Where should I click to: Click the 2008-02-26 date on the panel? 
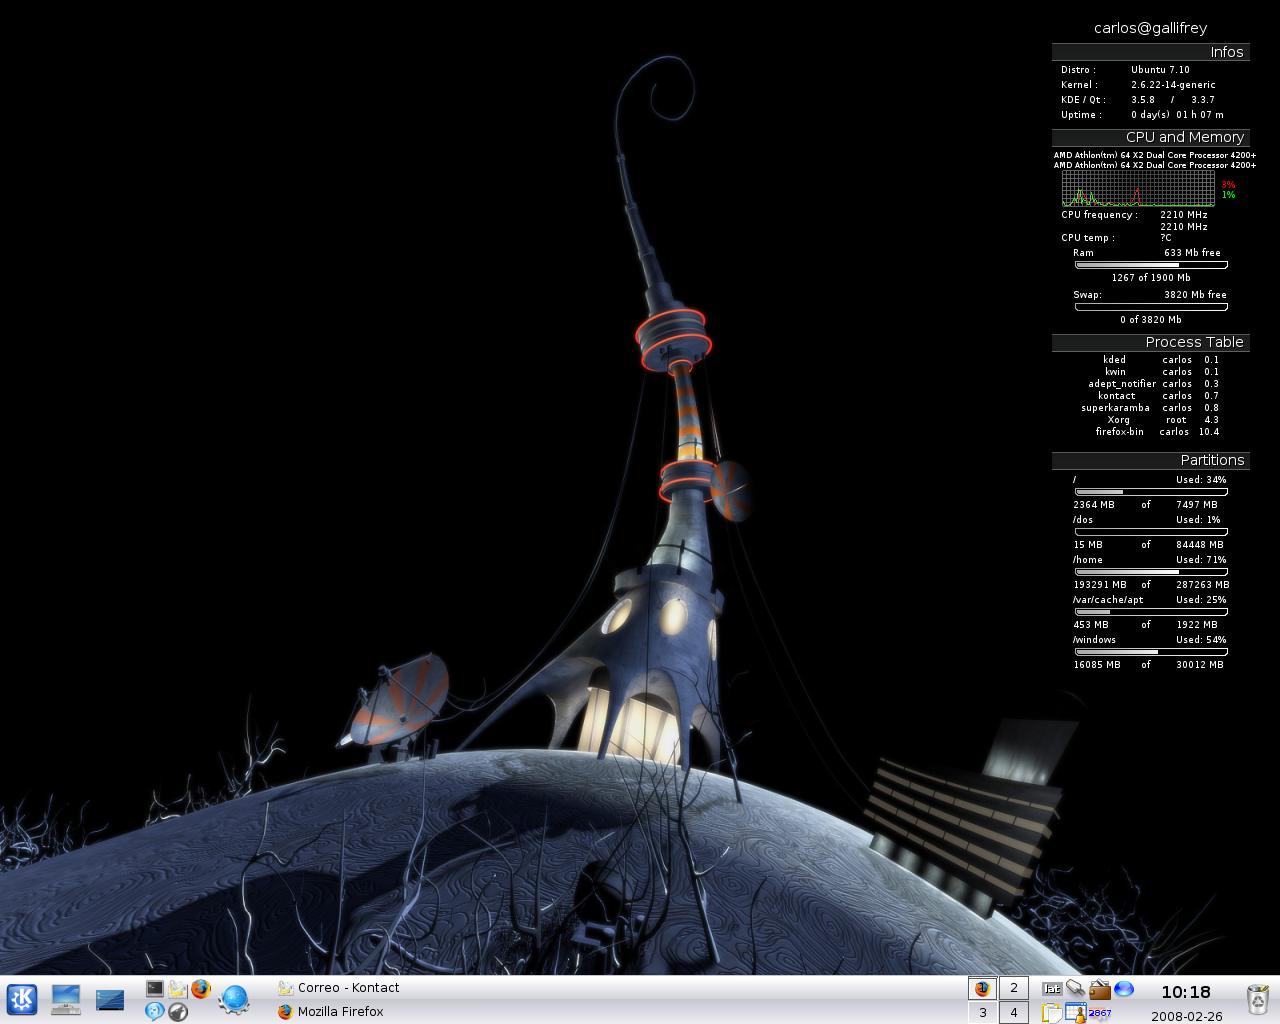[1186, 1015]
